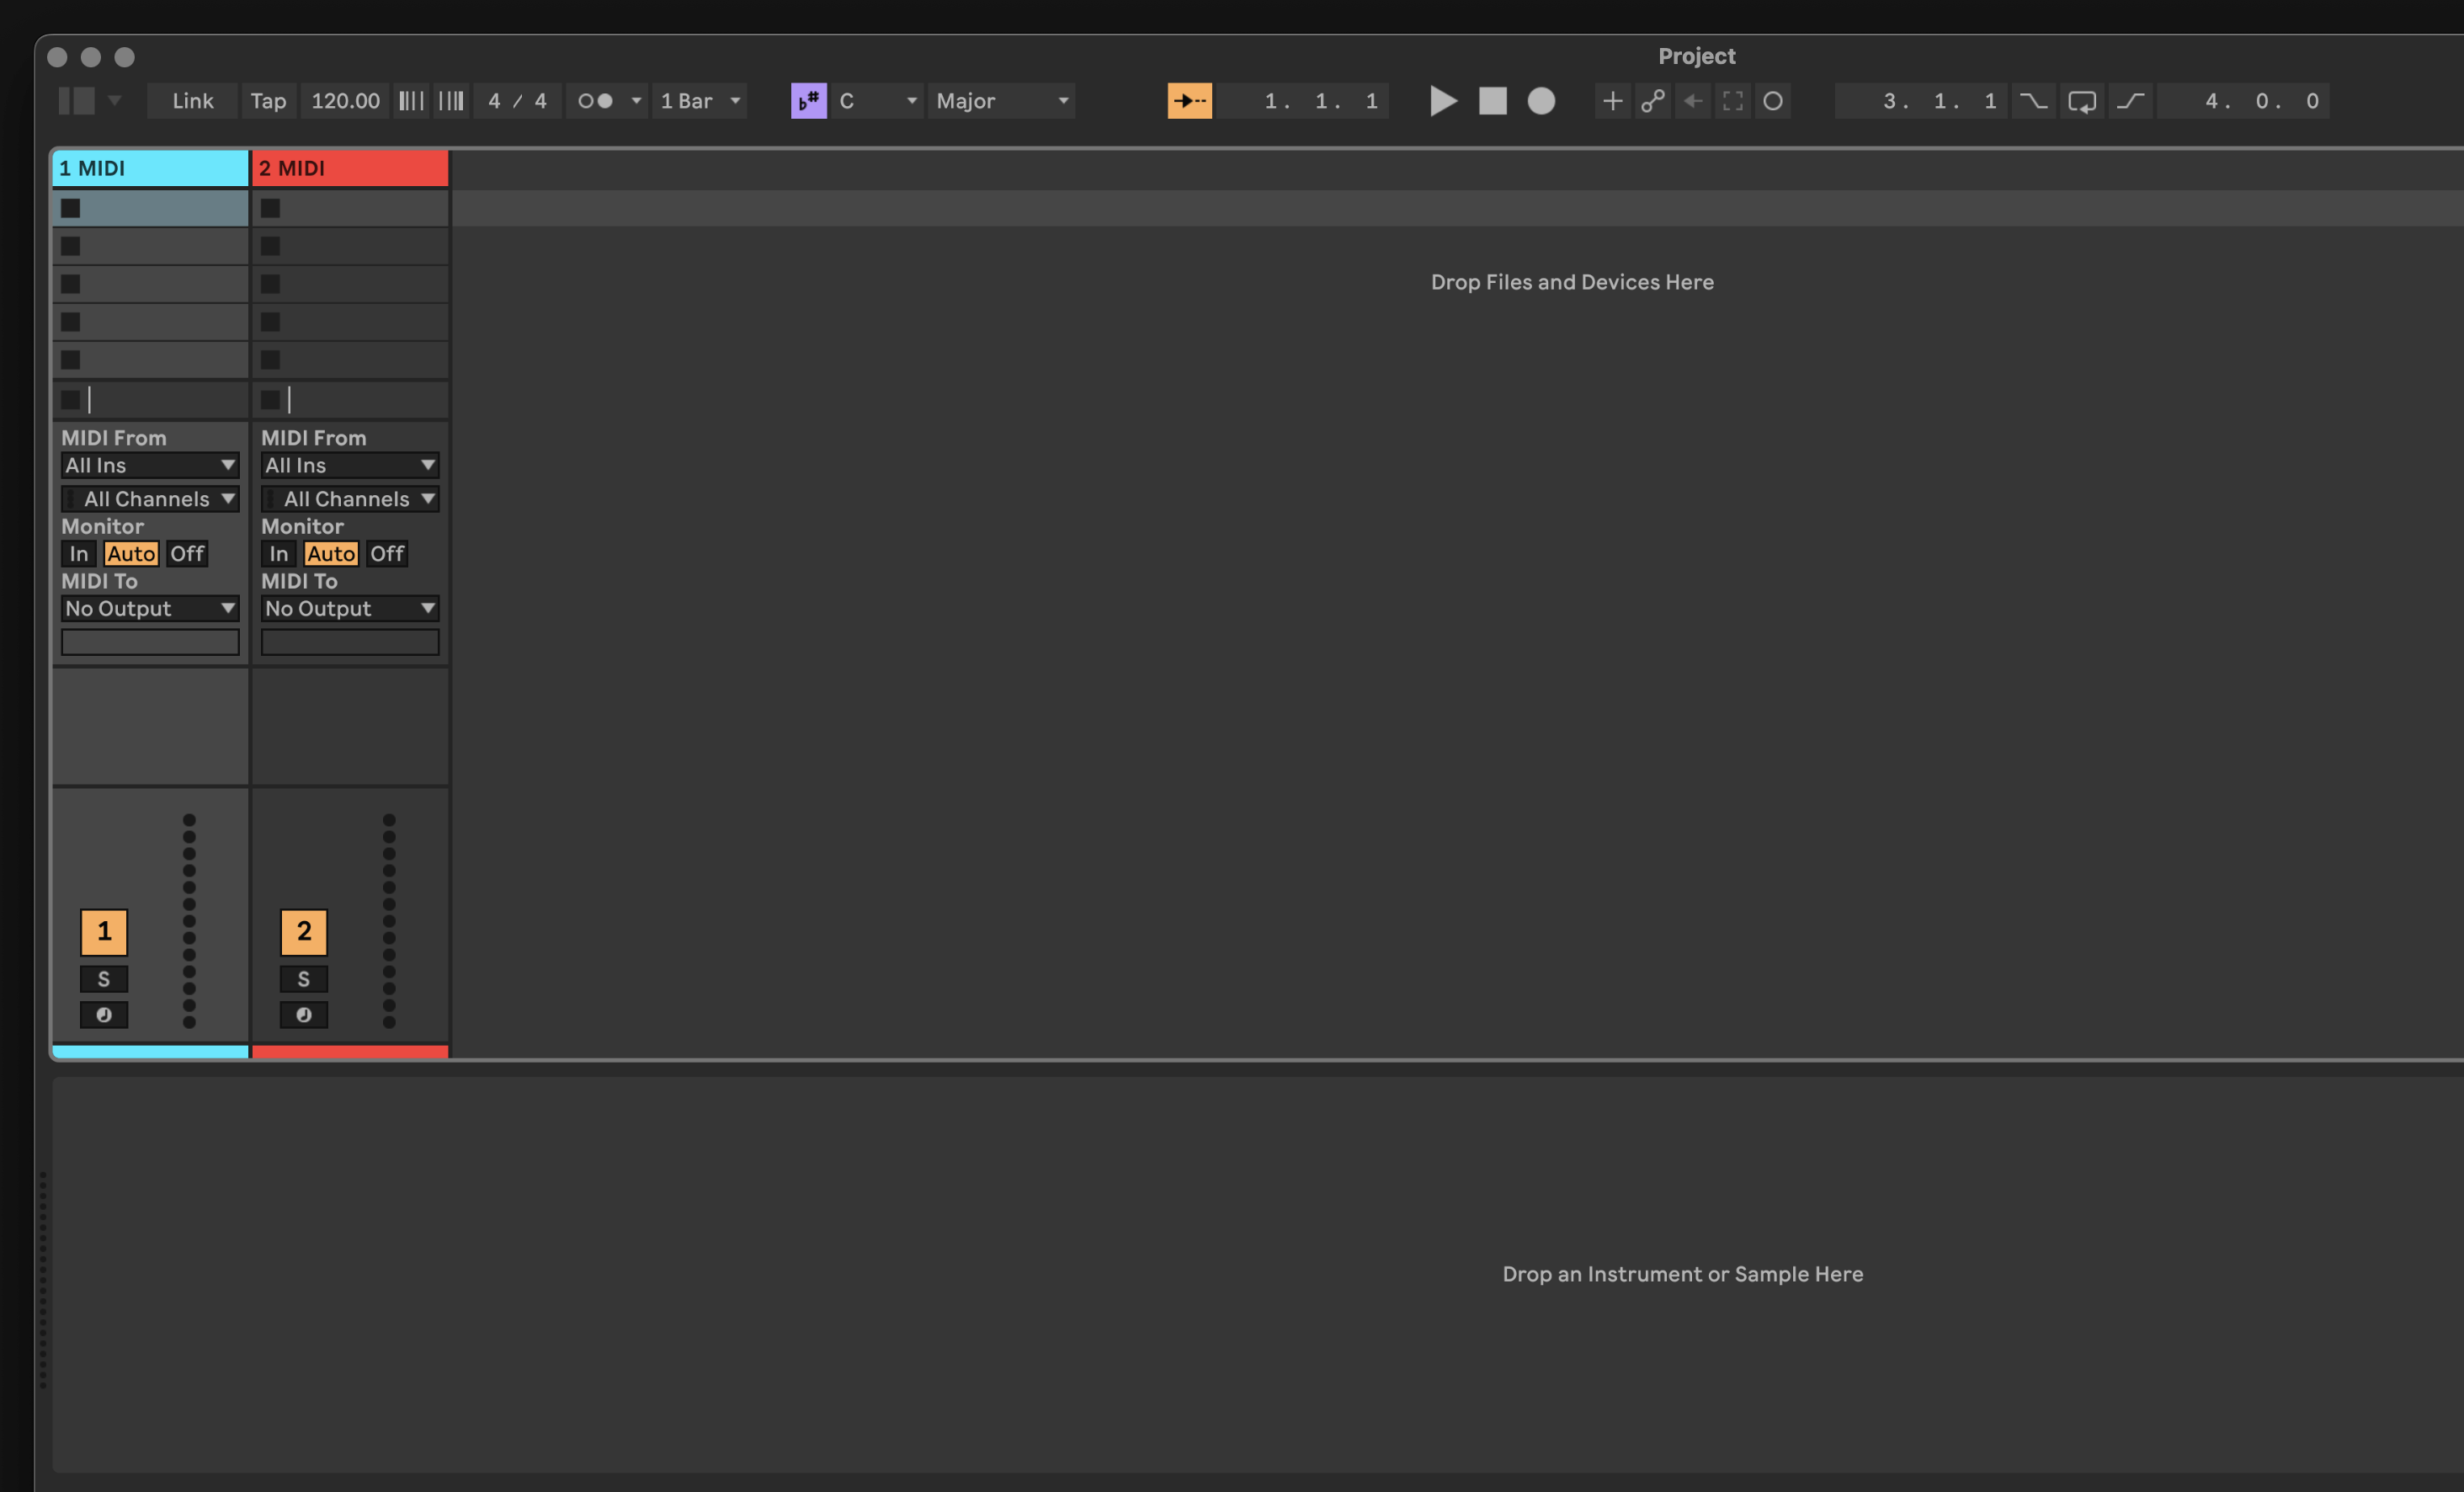Click first clip slot stop button in 1 MIDI
Viewport: 2464px width, 1492px height.
pos(70,208)
